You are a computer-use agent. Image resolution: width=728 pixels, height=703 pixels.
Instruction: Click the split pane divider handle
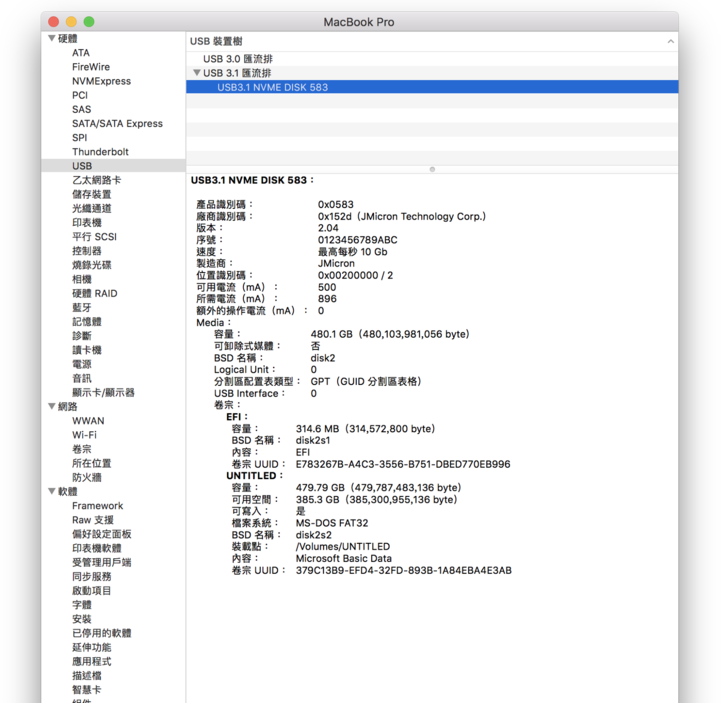click(x=432, y=169)
